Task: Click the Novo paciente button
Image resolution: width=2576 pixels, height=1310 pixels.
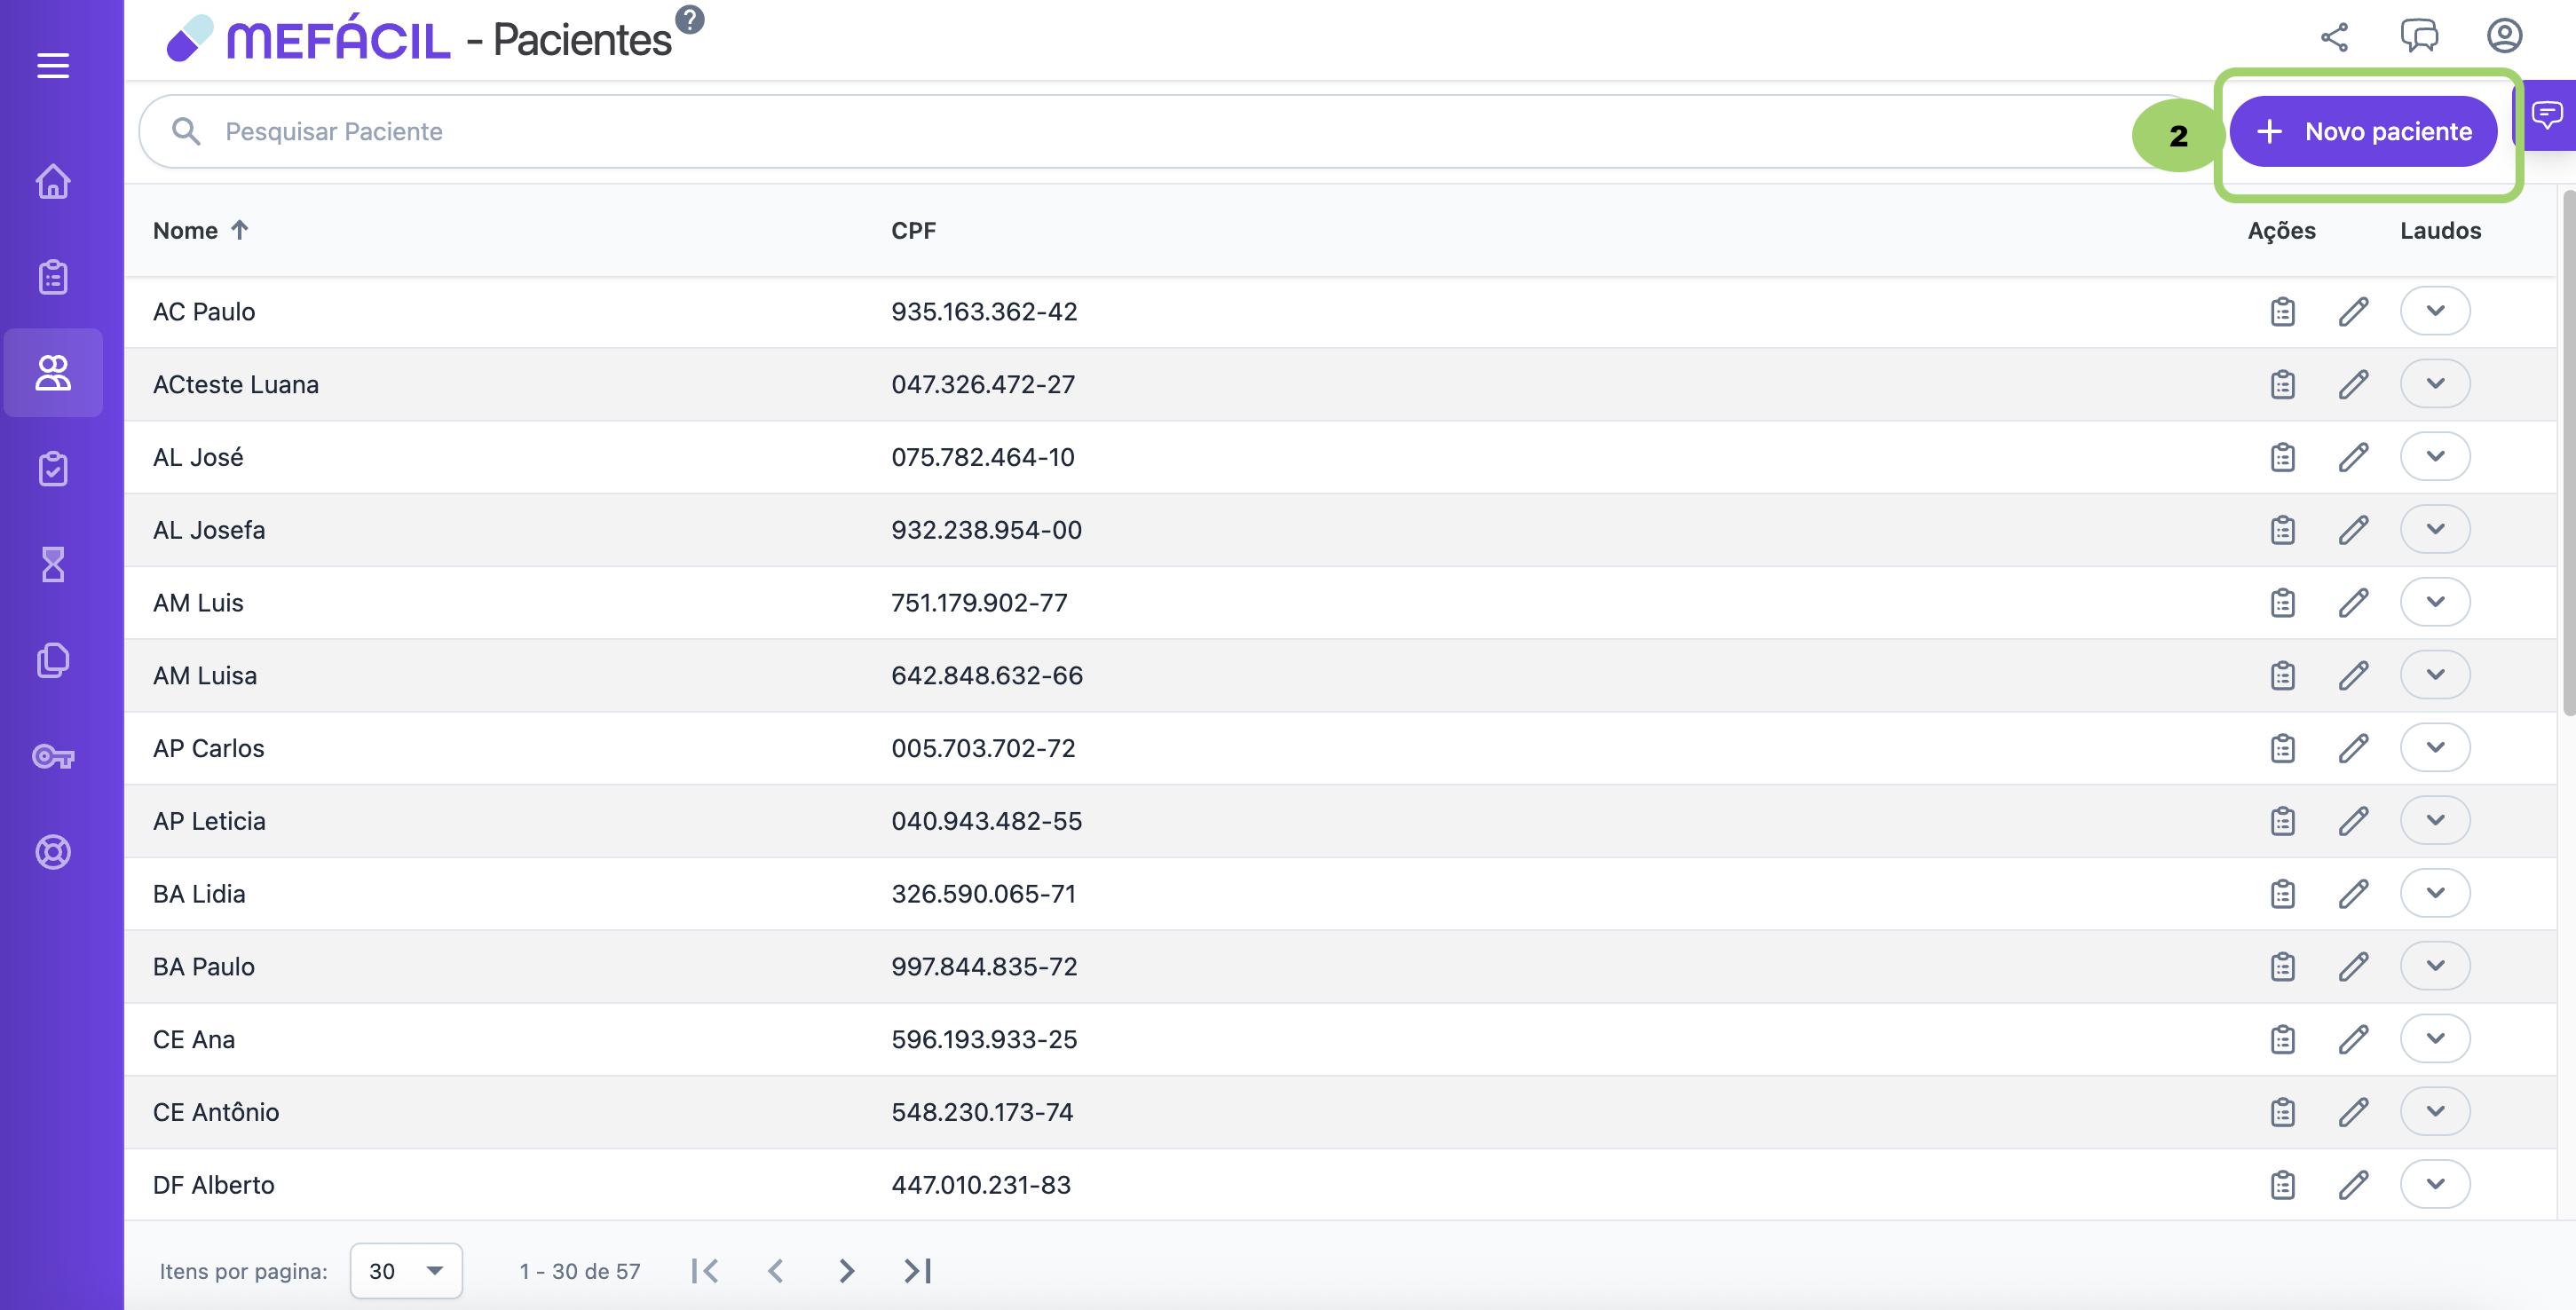Action: 2364,132
